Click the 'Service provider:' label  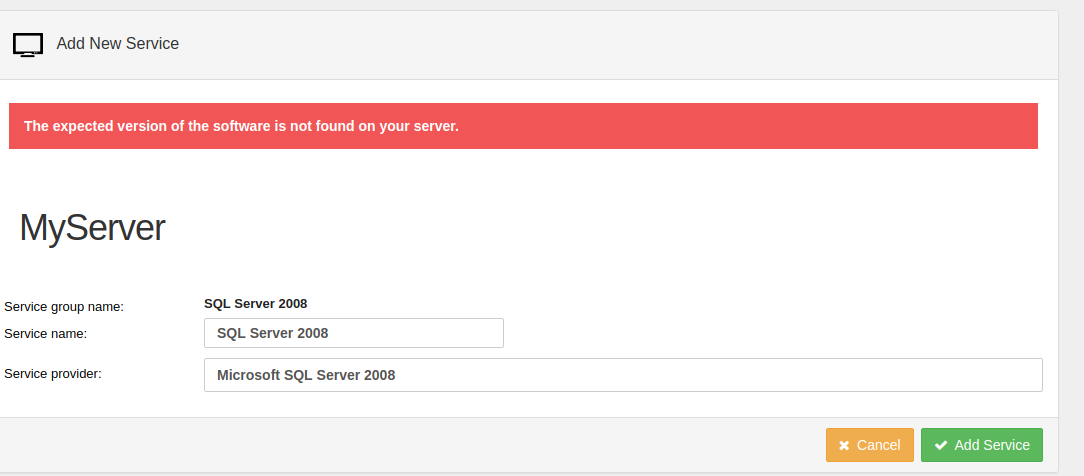(53, 374)
